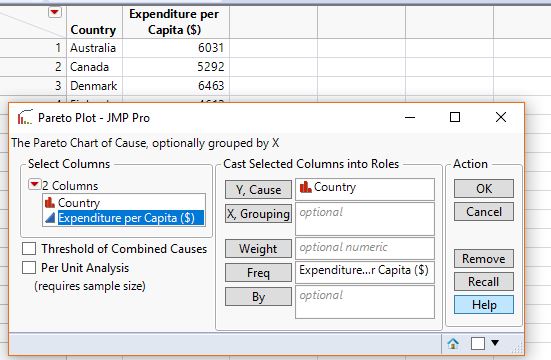This screenshot has width=551, height=360.
Task: Click the home window icon in status bar
Action: (x=453, y=343)
